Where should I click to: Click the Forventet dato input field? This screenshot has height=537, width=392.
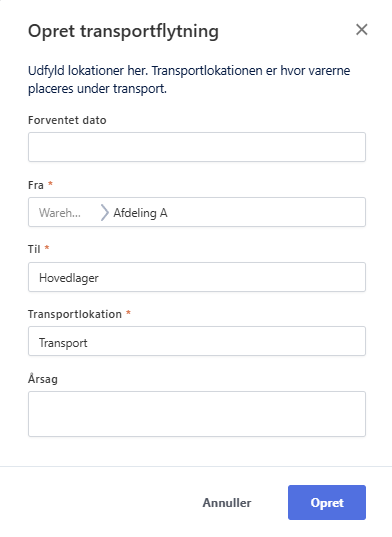pos(197,147)
